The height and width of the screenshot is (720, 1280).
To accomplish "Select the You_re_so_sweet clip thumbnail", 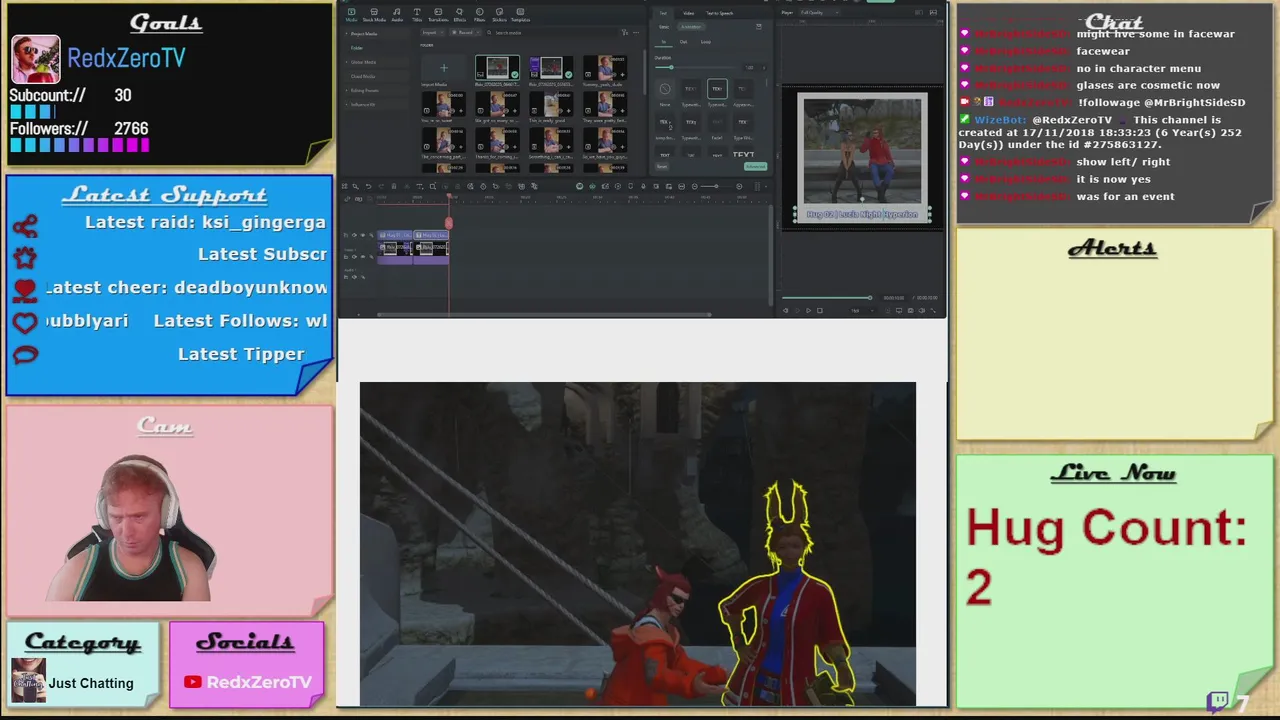I will click(444, 104).
